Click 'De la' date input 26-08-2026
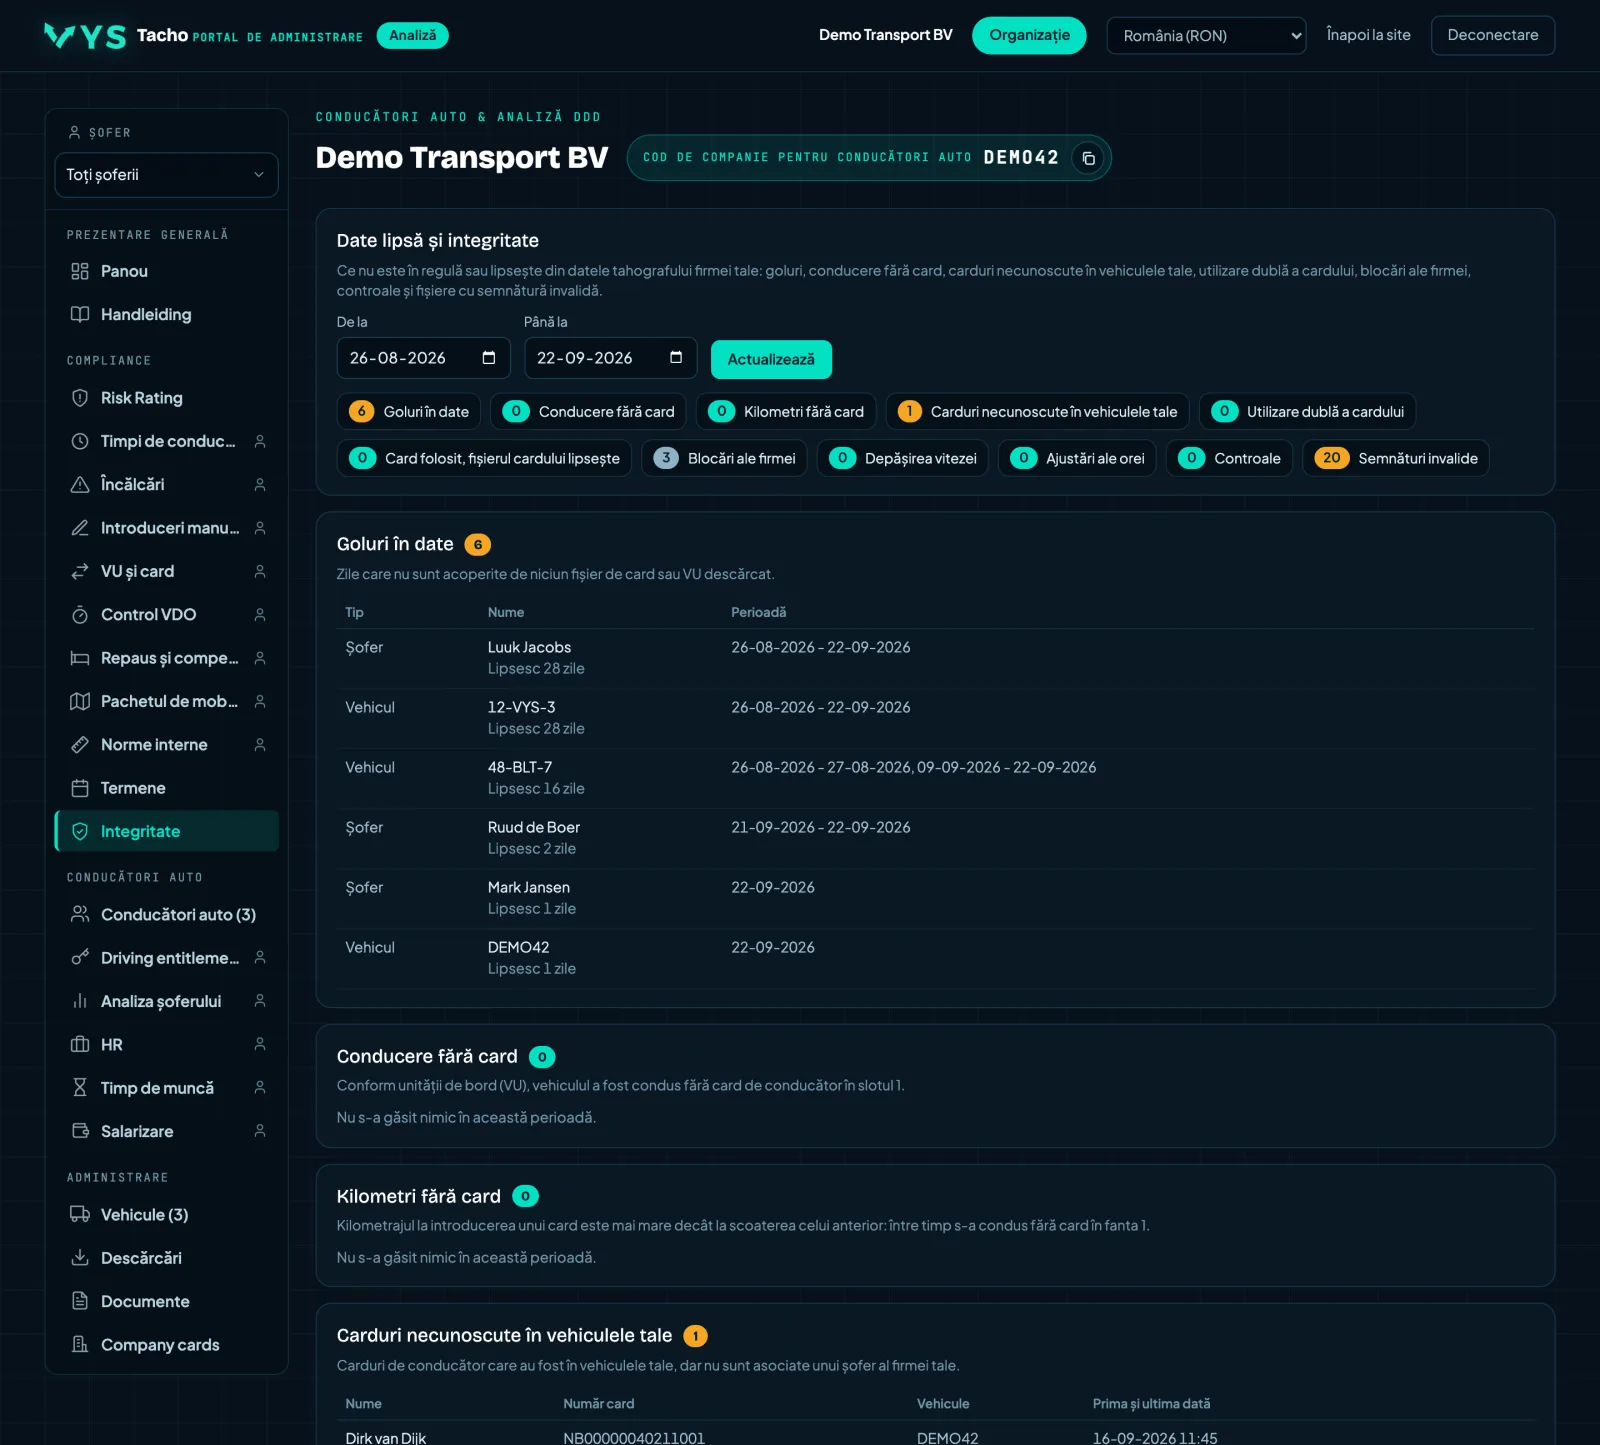Image resolution: width=1600 pixels, height=1445 pixels. [424, 358]
